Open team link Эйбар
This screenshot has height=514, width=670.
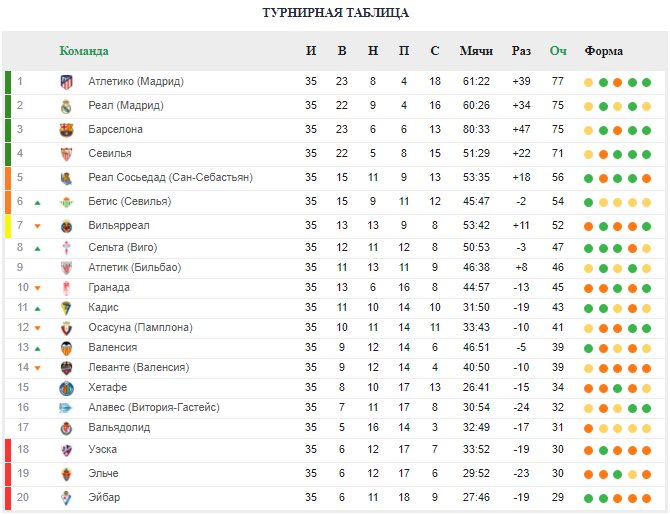[104, 497]
